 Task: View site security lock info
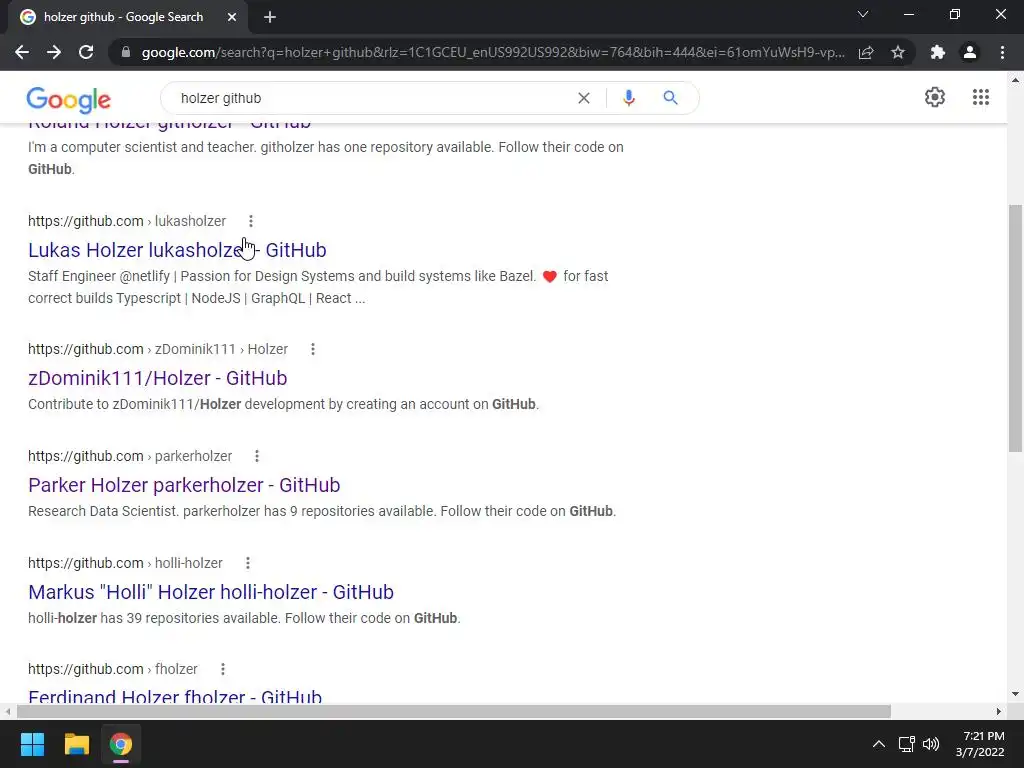pyautogui.click(x=126, y=52)
